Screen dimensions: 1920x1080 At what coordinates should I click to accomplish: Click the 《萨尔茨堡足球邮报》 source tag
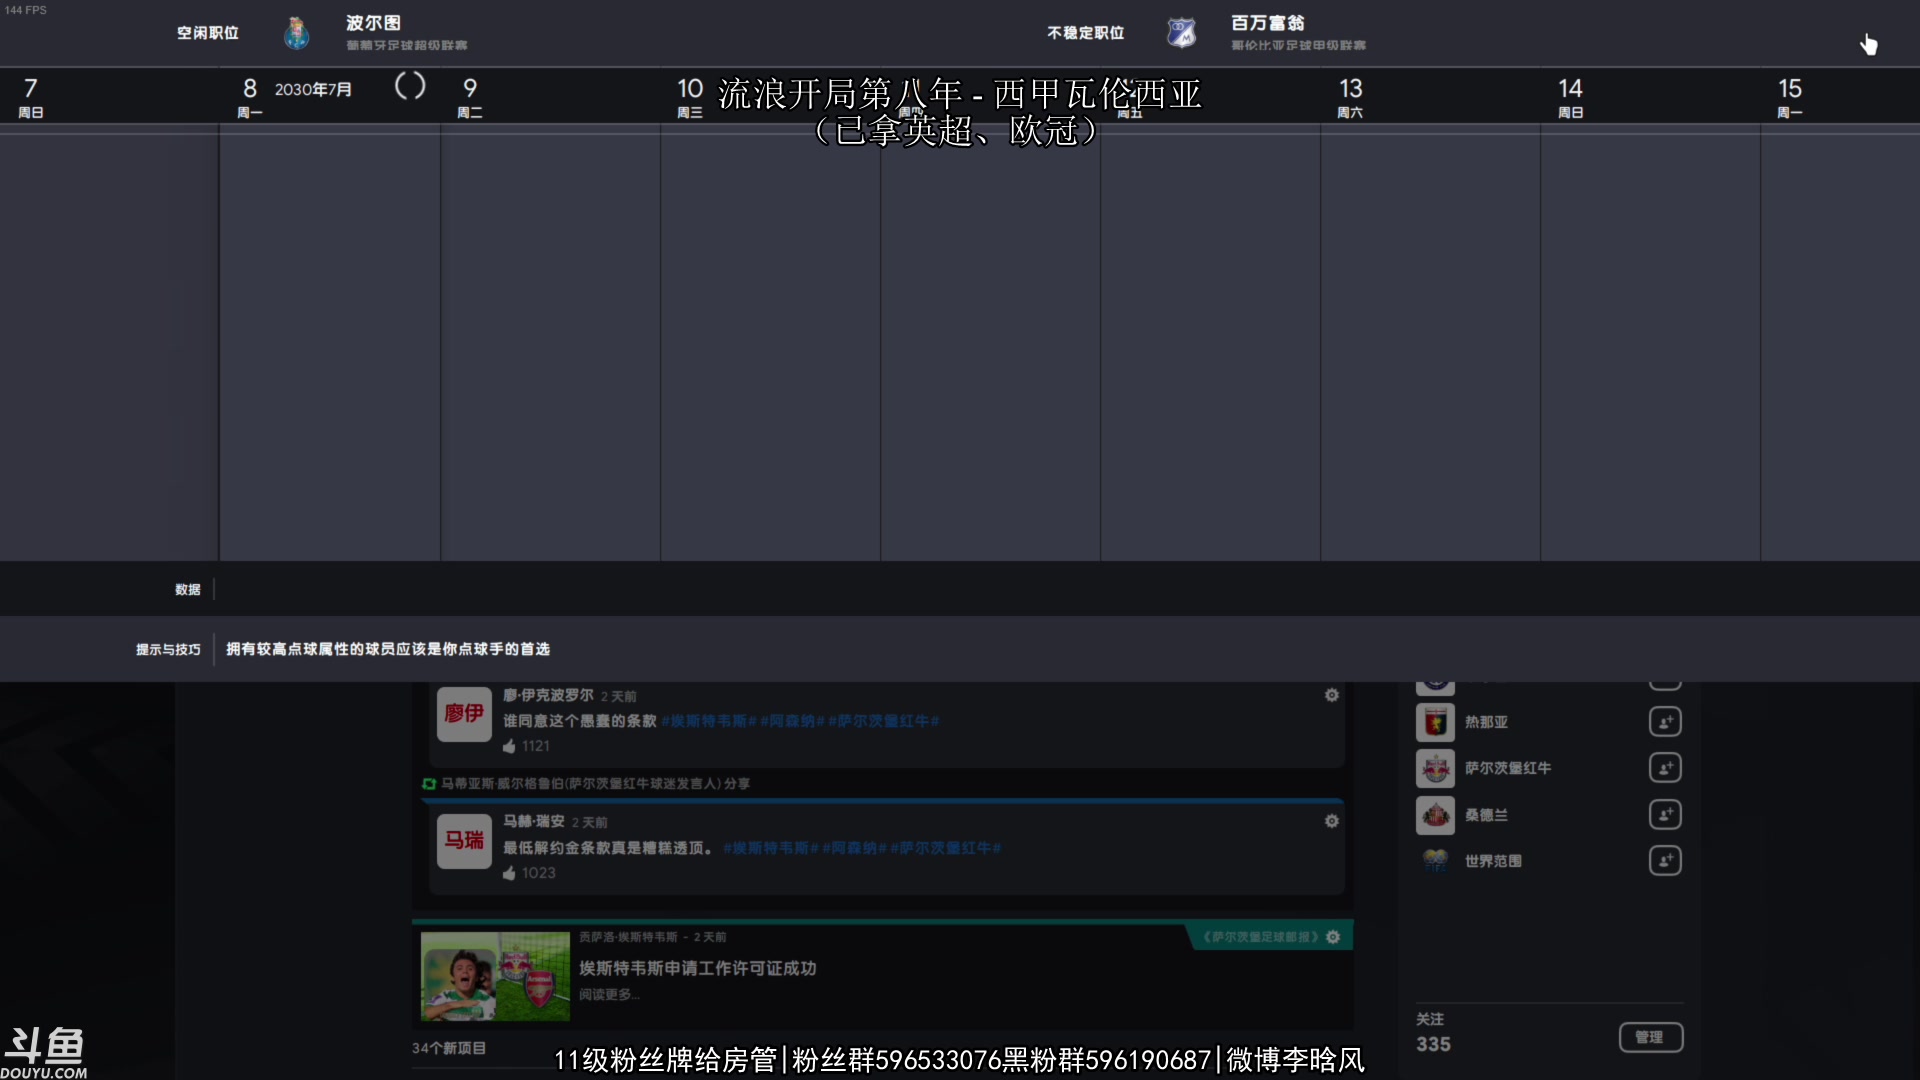[x=1261, y=937]
